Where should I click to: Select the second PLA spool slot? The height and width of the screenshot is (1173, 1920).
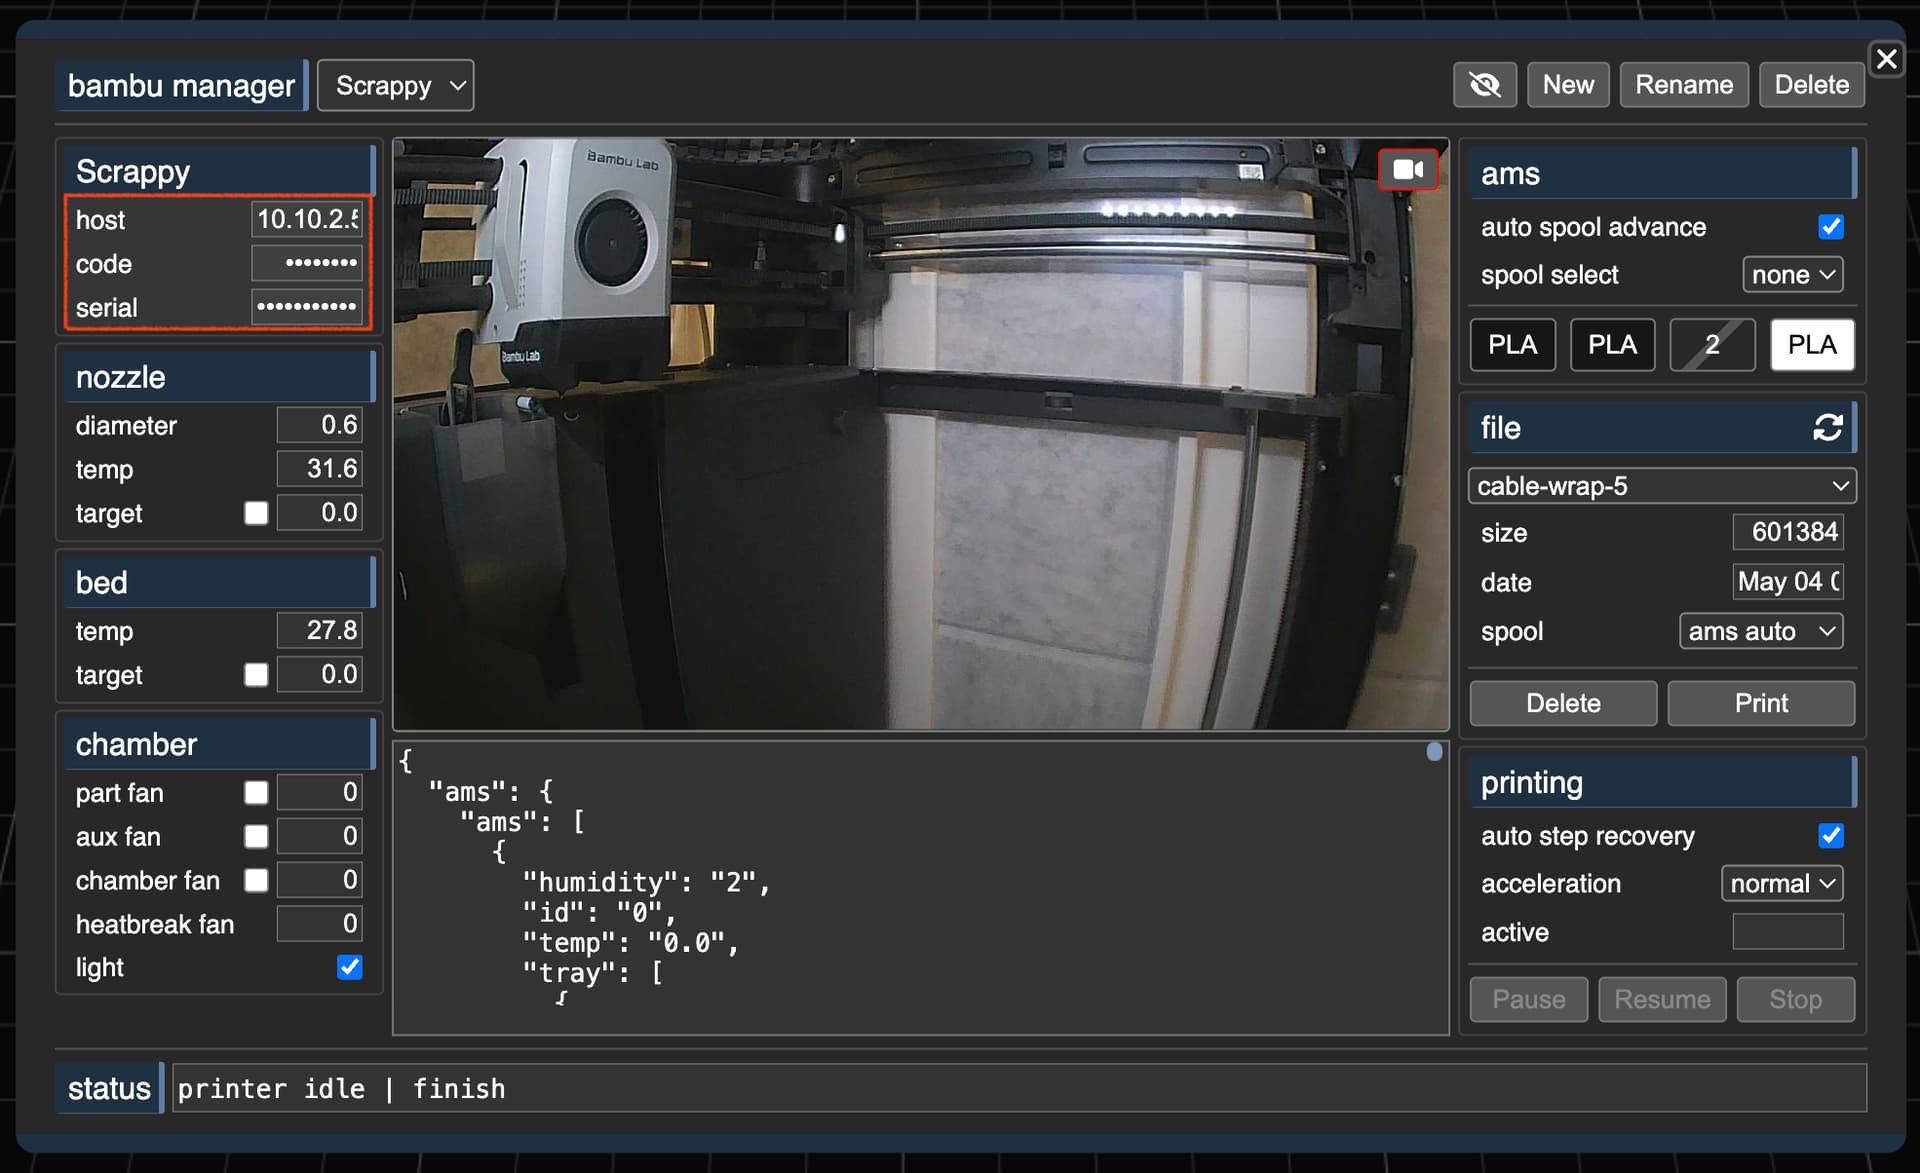tap(1612, 345)
